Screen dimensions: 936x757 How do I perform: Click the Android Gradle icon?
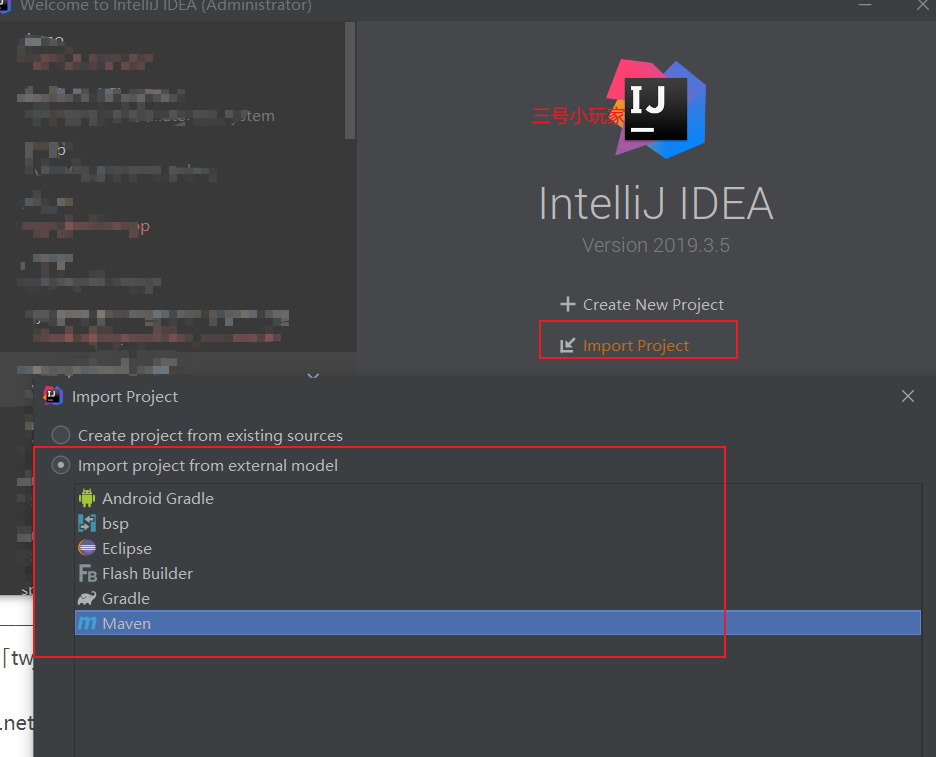pos(87,498)
